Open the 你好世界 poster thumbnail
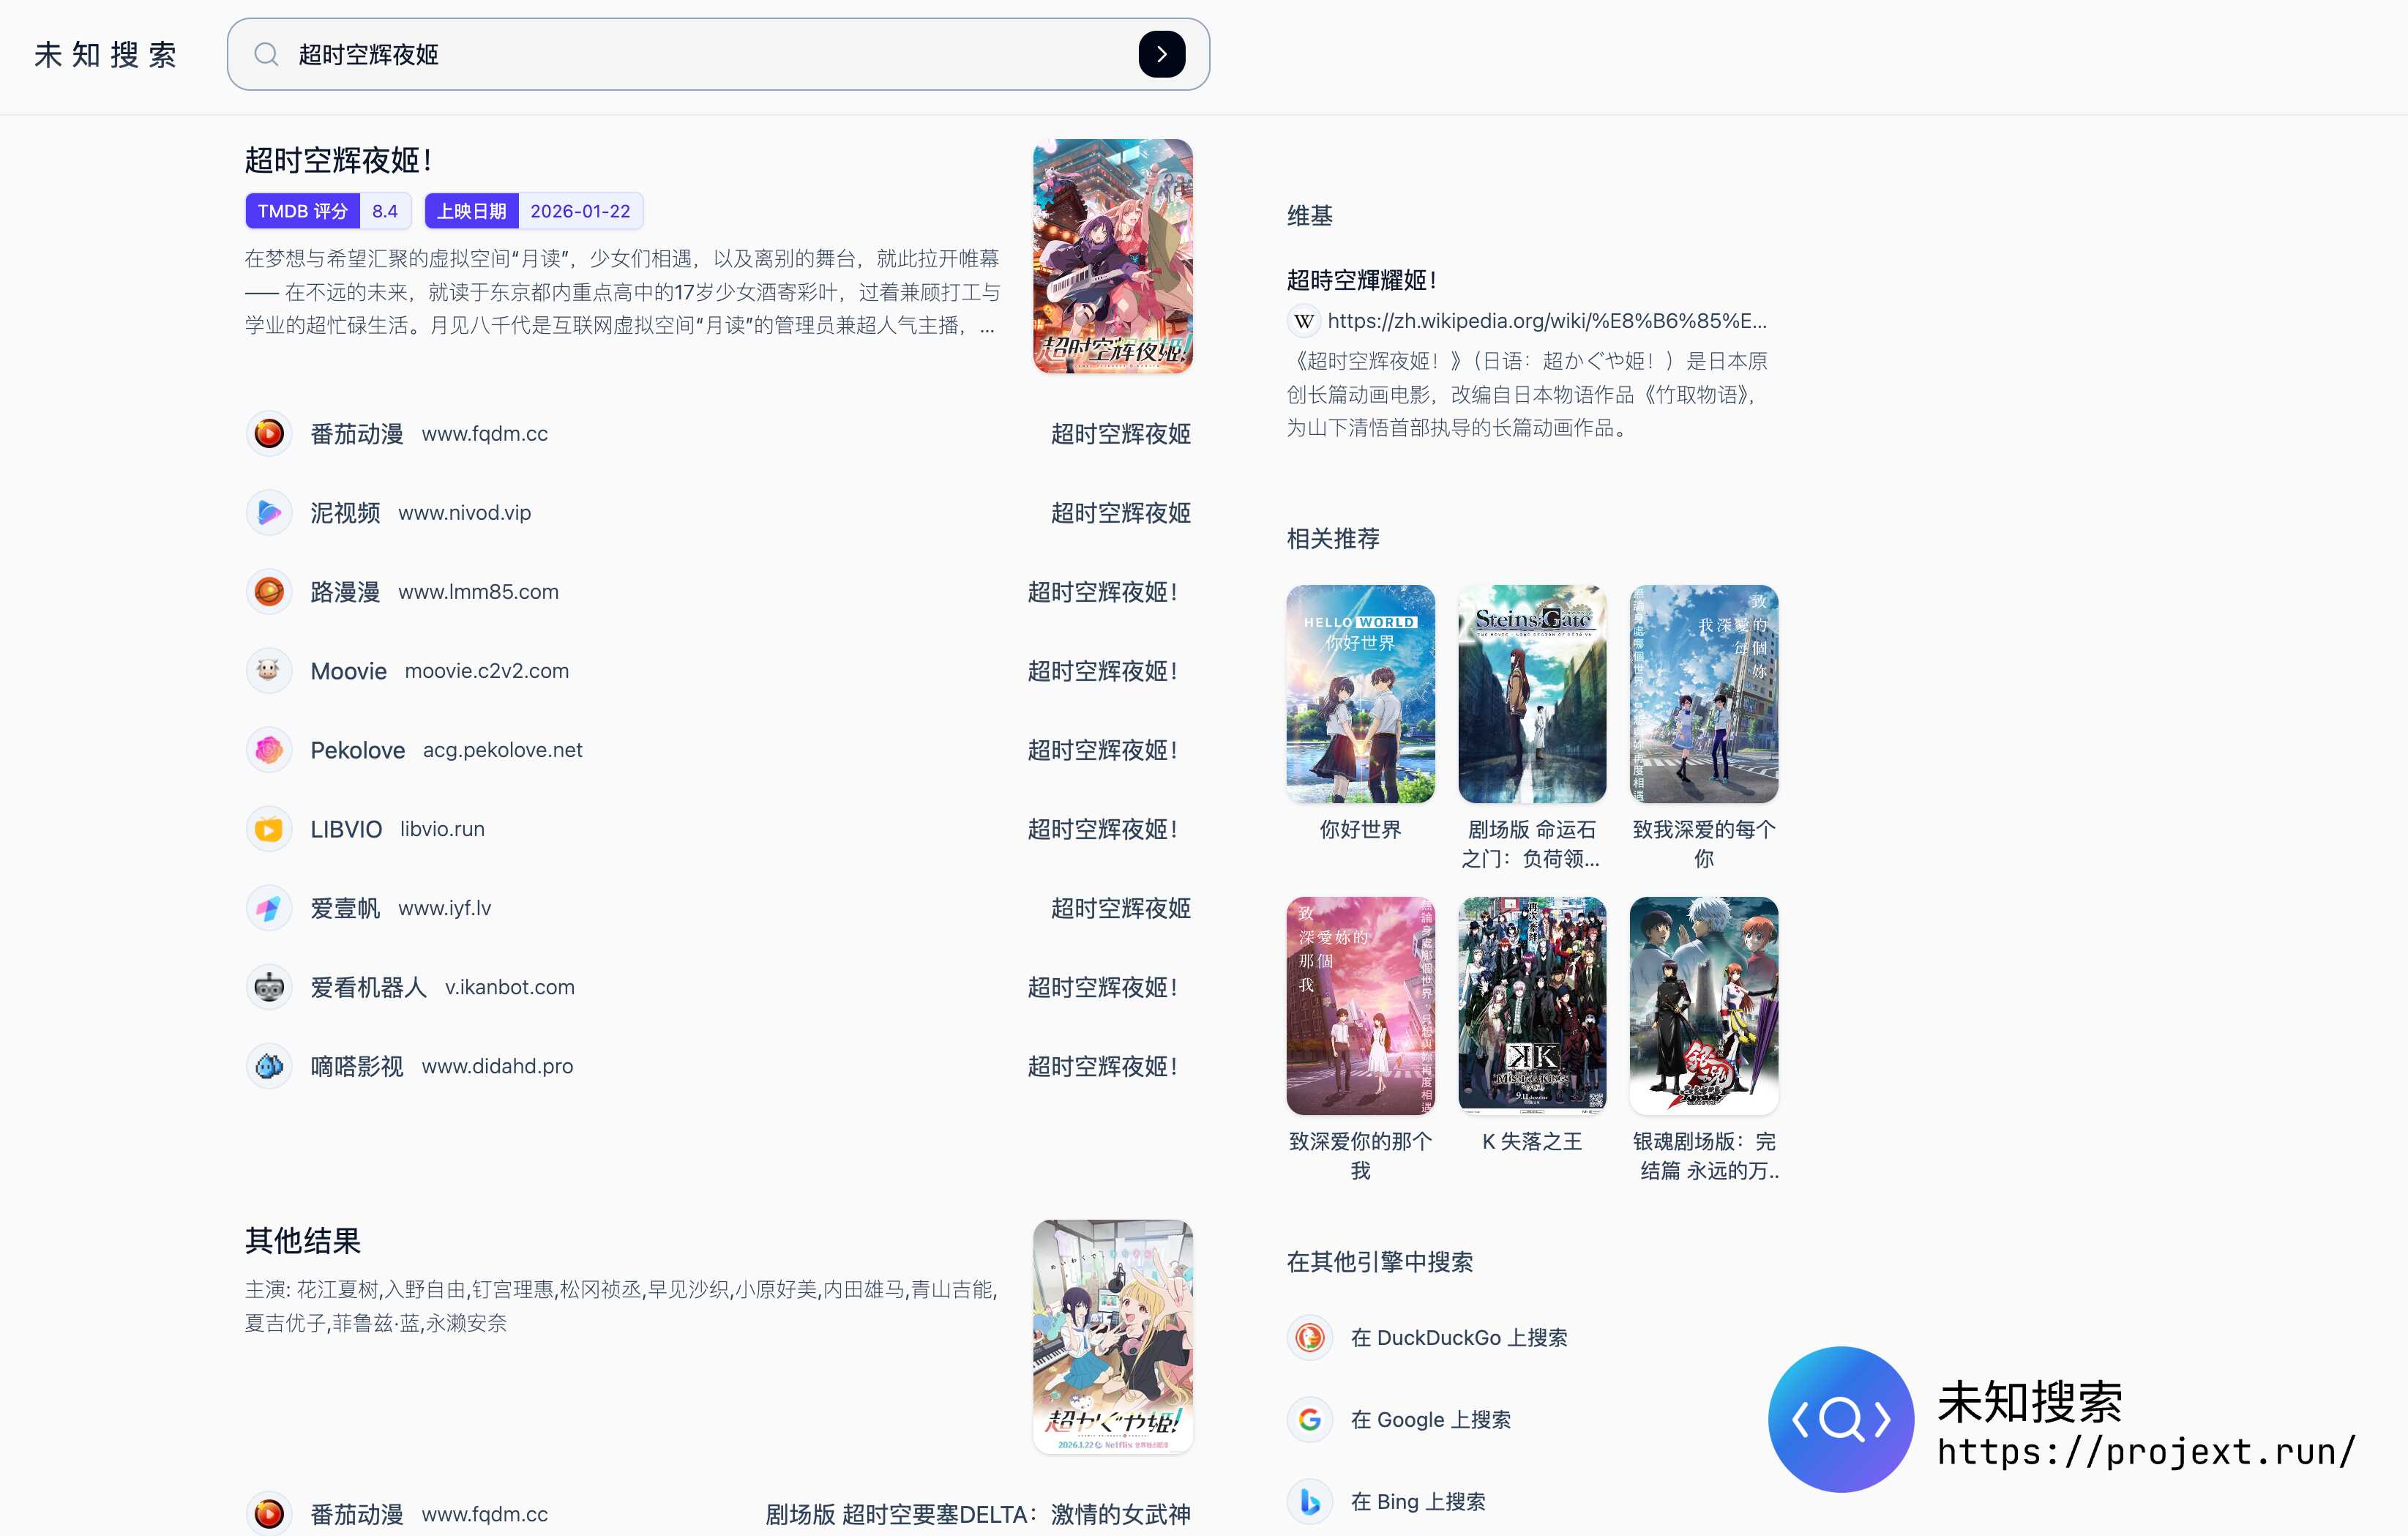This screenshot has height=1536, width=2408. tap(1360, 694)
